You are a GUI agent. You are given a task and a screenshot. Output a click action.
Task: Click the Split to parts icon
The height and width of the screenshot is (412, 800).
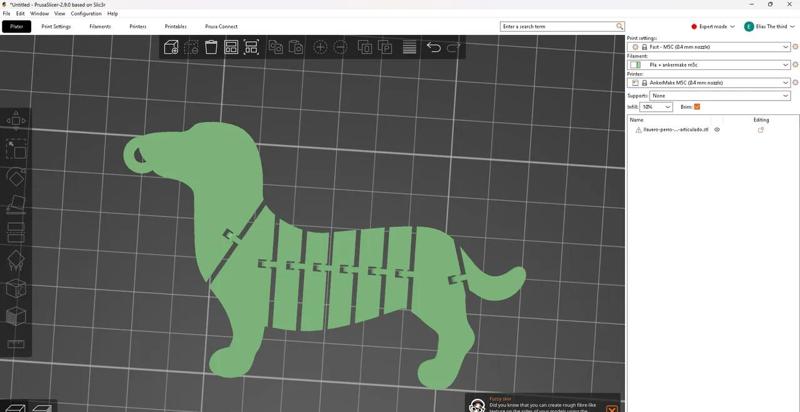pos(385,47)
